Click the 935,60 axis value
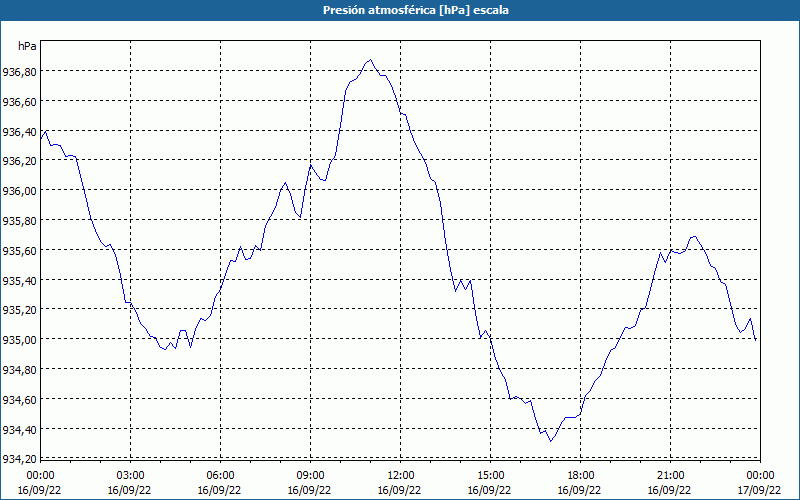 tap(19, 251)
